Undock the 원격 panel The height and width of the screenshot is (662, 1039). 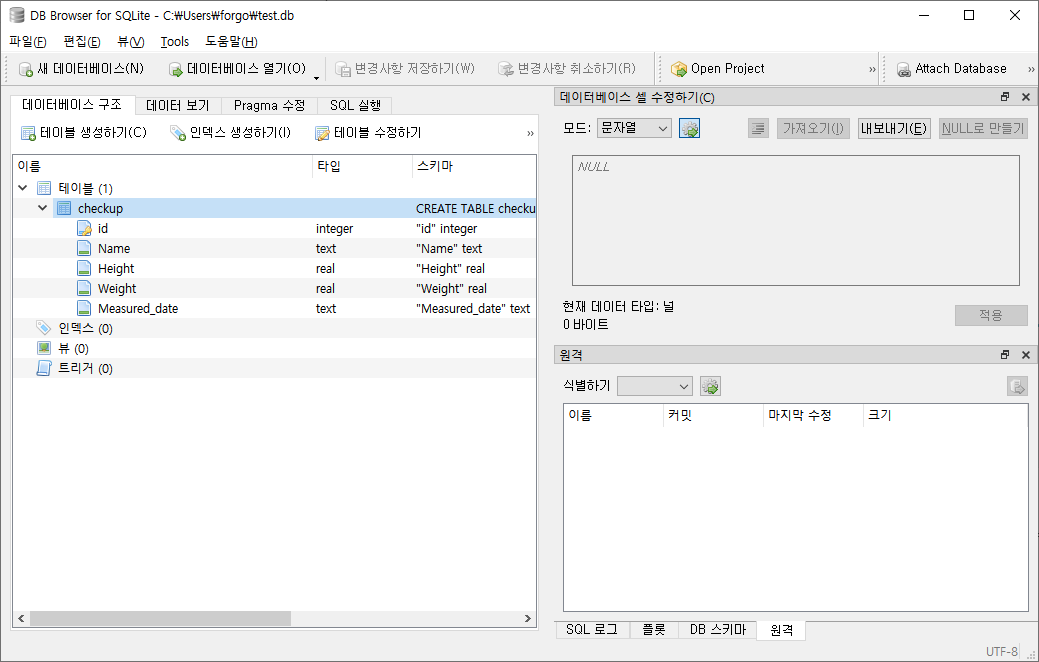[x=1005, y=355]
